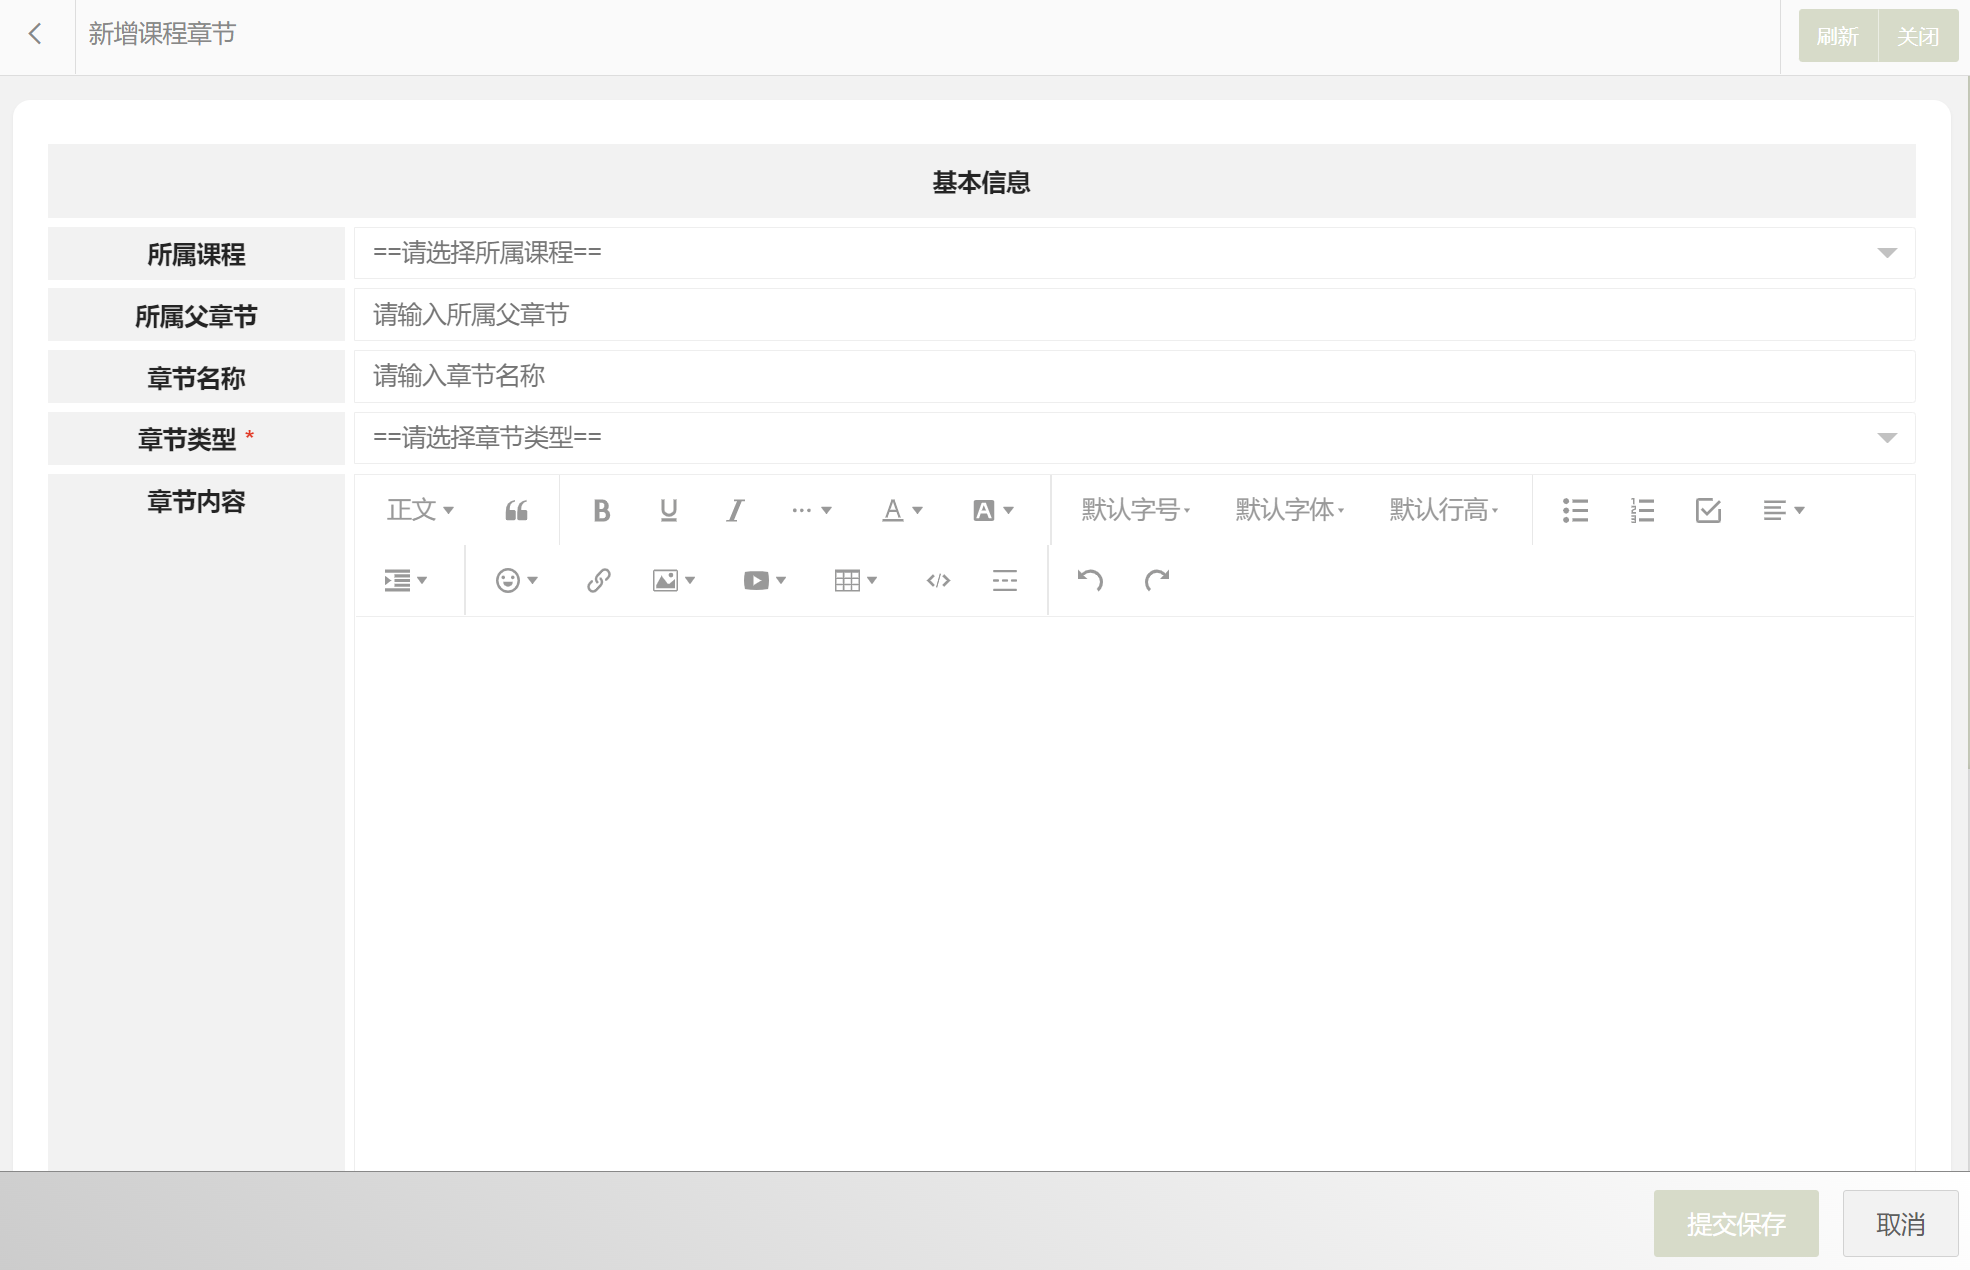
Task: Insert a horizontal divider line
Action: coord(1004,581)
